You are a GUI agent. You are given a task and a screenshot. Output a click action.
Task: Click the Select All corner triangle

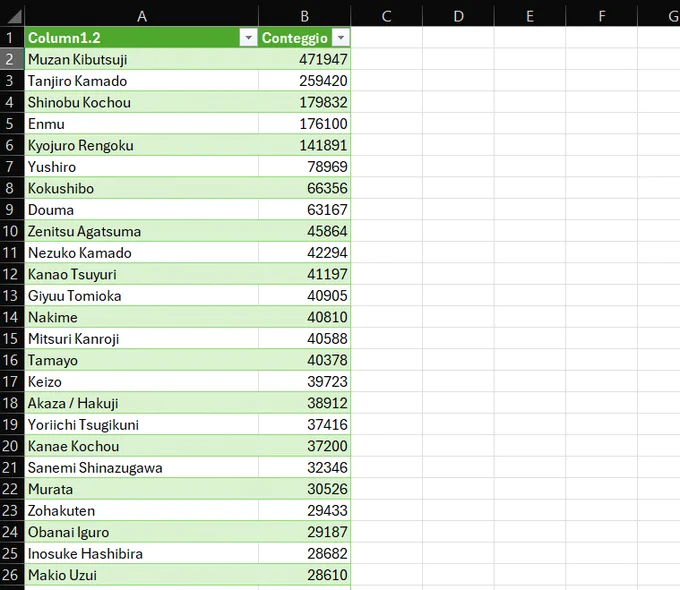(13, 16)
